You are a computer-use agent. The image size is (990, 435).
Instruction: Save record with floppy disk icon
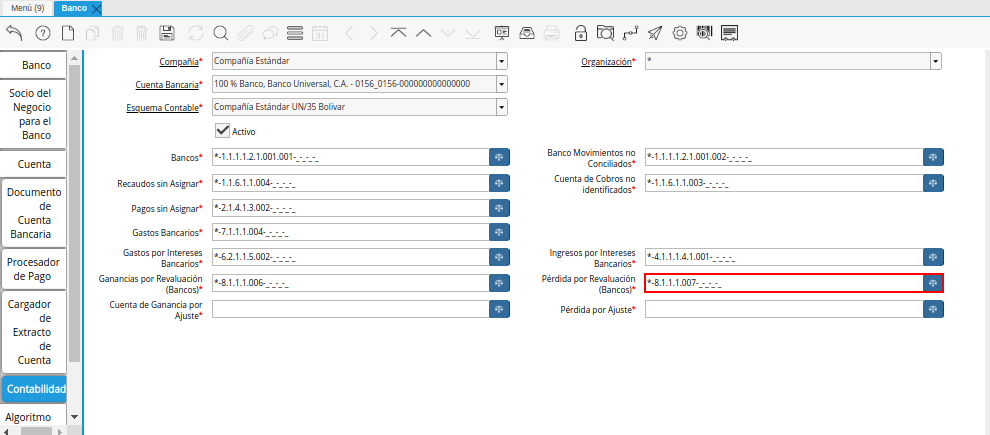point(167,33)
